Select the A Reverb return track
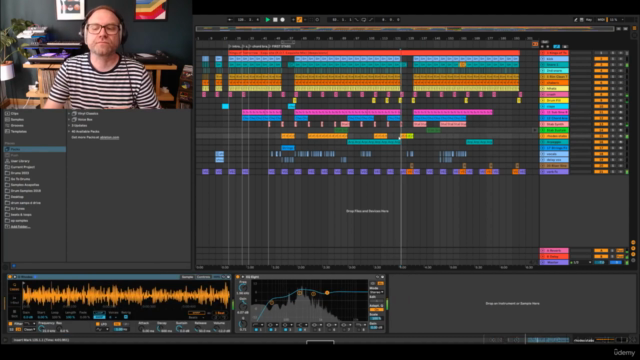Viewport: 640px width, 360px height. pyautogui.click(x=554, y=251)
